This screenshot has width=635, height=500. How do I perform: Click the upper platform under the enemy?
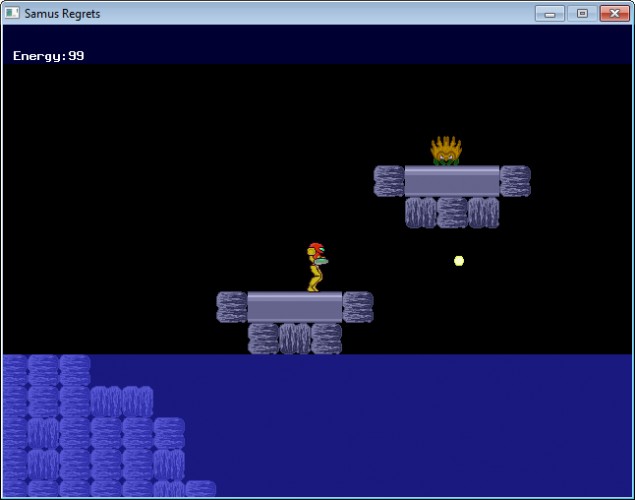click(452, 196)
